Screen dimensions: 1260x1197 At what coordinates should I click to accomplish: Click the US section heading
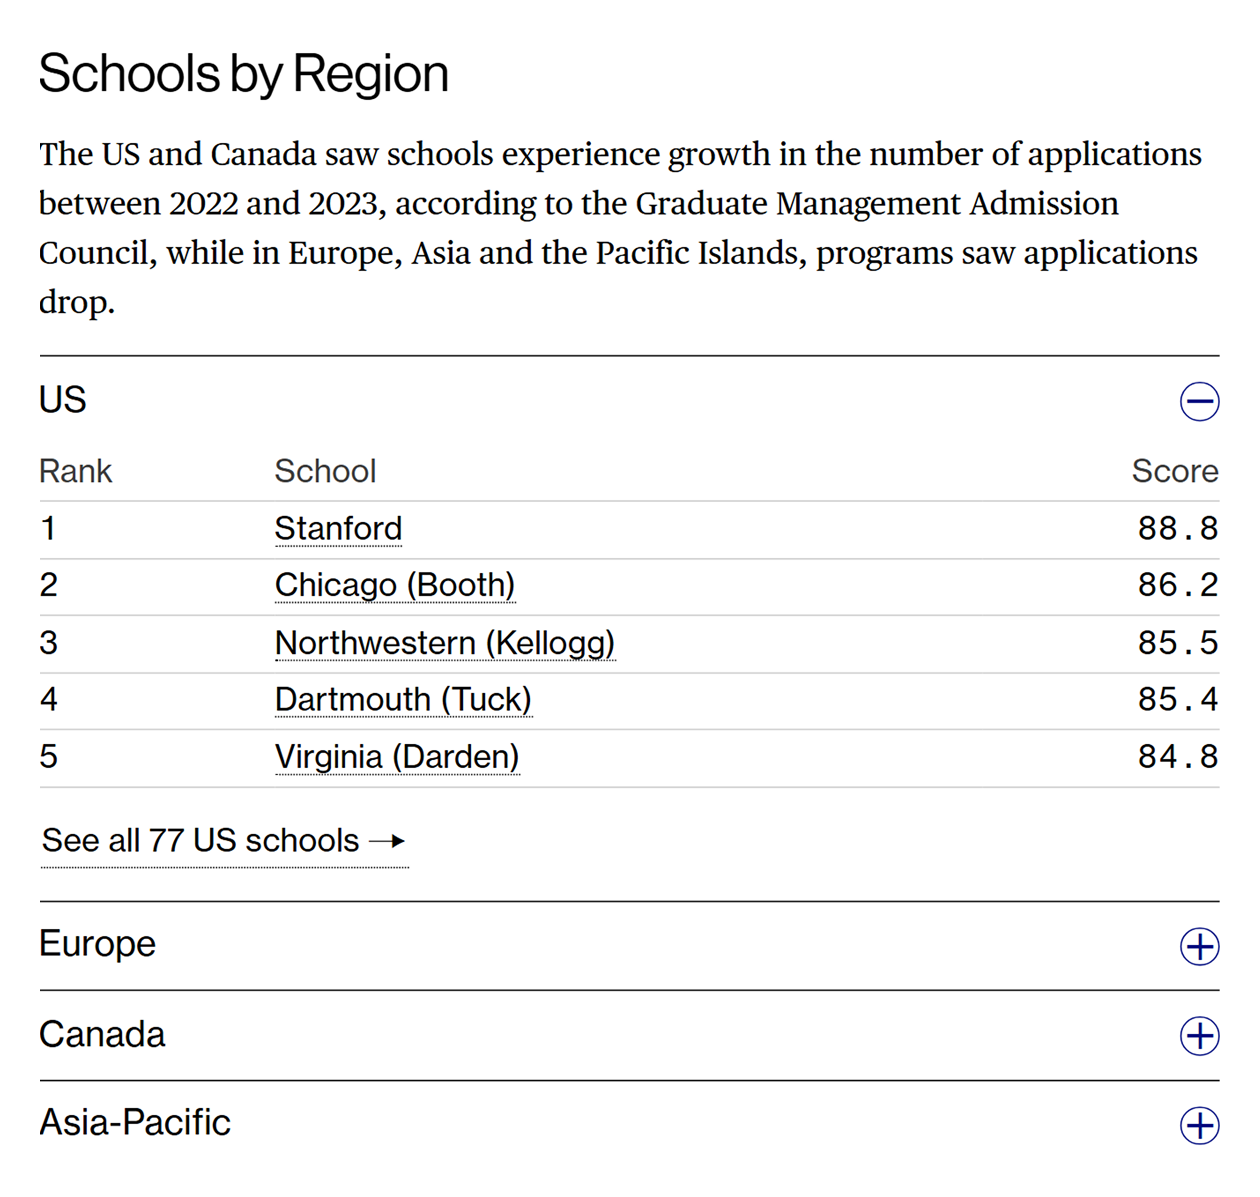pos(63,400)
